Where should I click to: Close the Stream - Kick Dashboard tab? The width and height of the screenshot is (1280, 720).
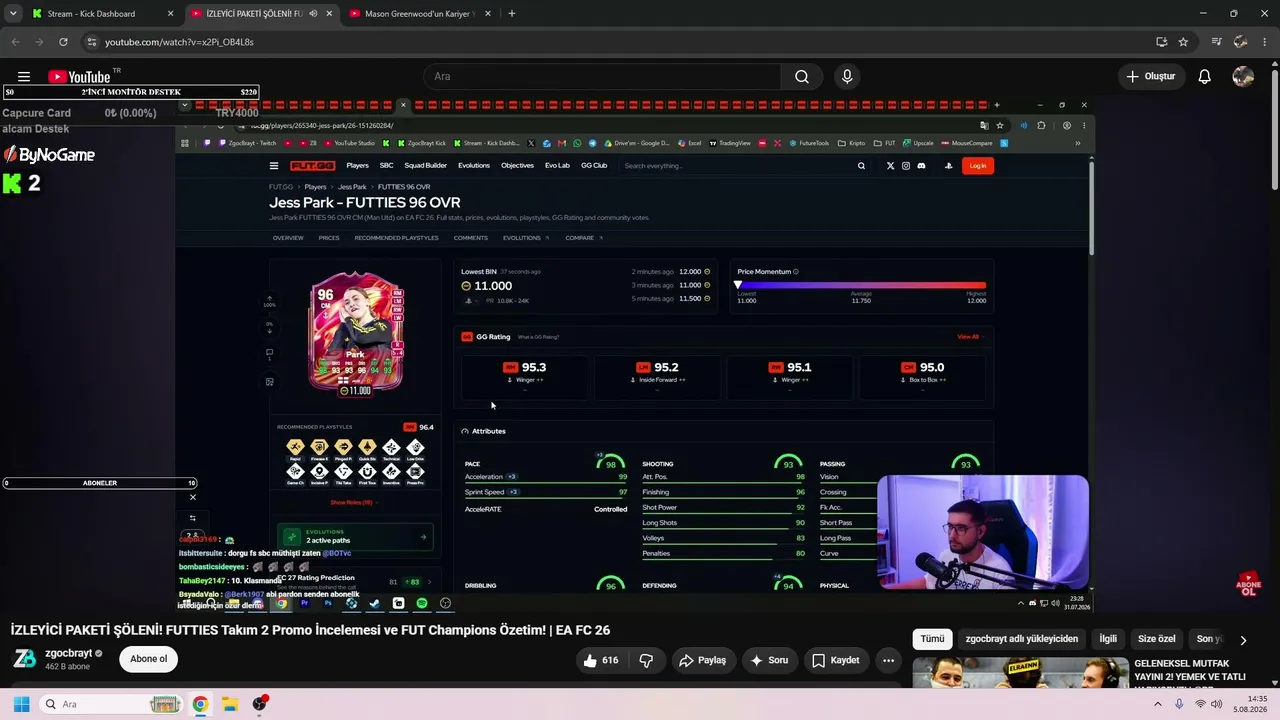(x=170, y=14)
